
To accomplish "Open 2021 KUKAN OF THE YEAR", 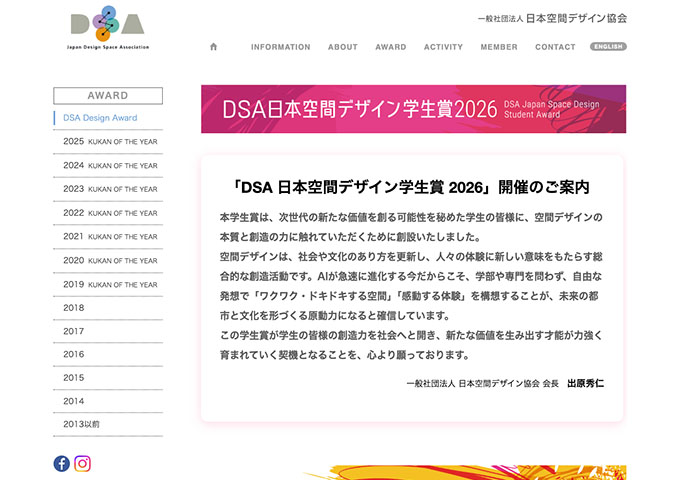I will click(110, 236).
